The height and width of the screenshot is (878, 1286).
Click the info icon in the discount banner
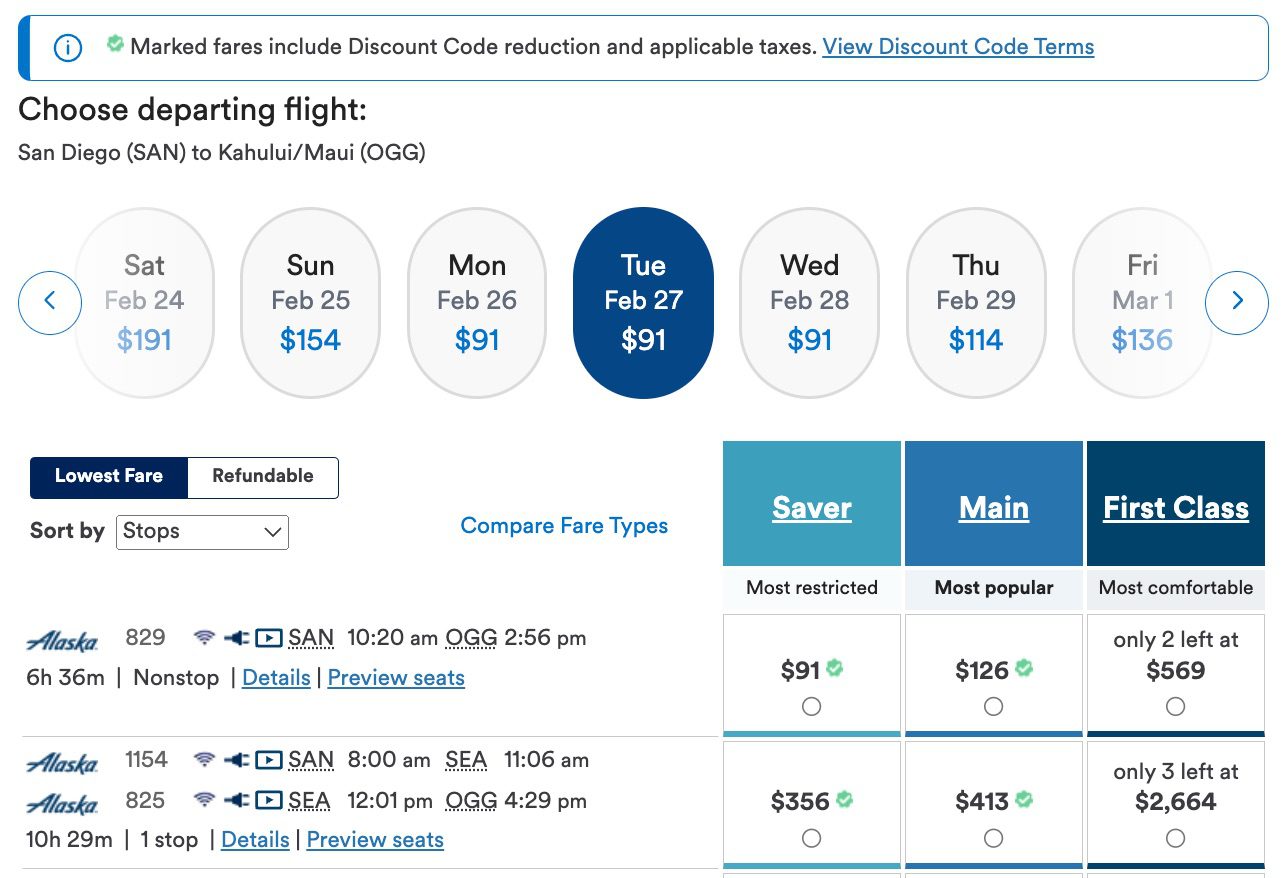click(x=68, y=47)
